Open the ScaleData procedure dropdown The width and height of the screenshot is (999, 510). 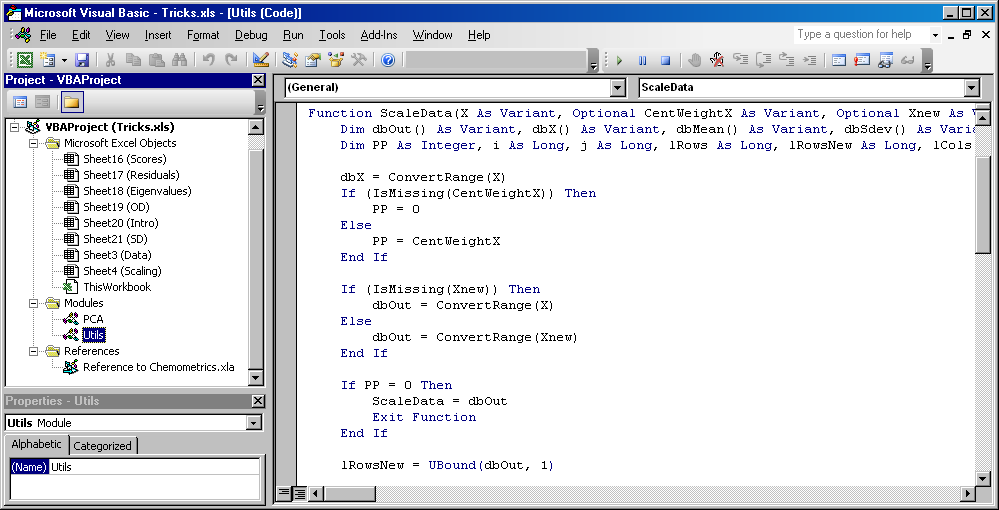(972, 88)
